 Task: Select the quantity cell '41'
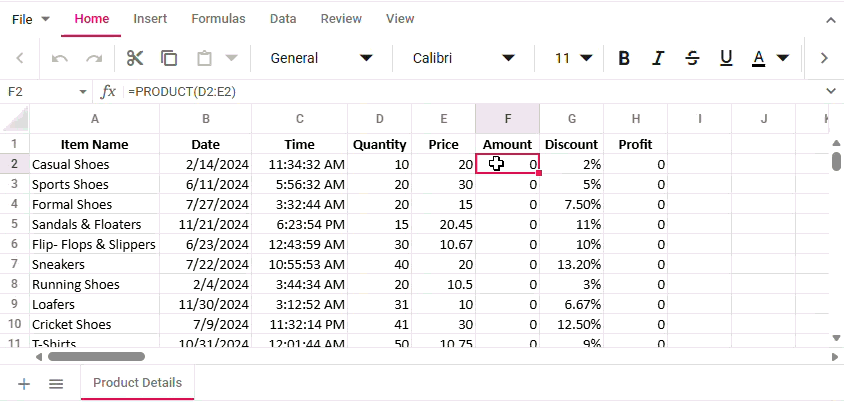[x=379, y=324]
